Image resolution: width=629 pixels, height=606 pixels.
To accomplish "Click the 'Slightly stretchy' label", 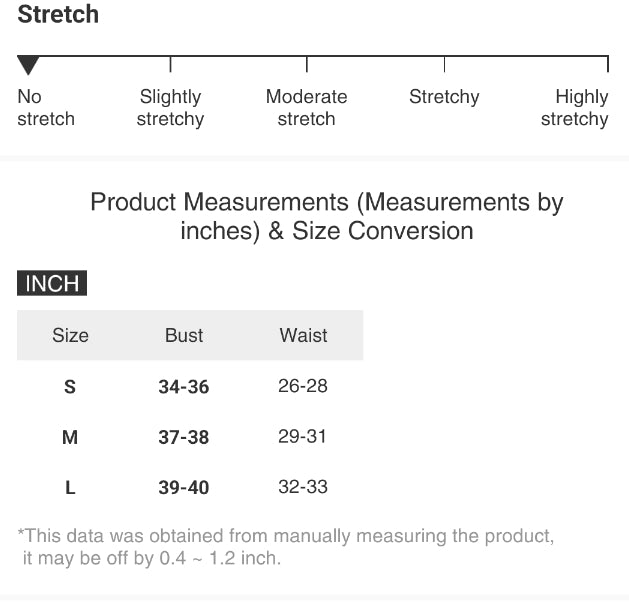I will pos(170,108).
